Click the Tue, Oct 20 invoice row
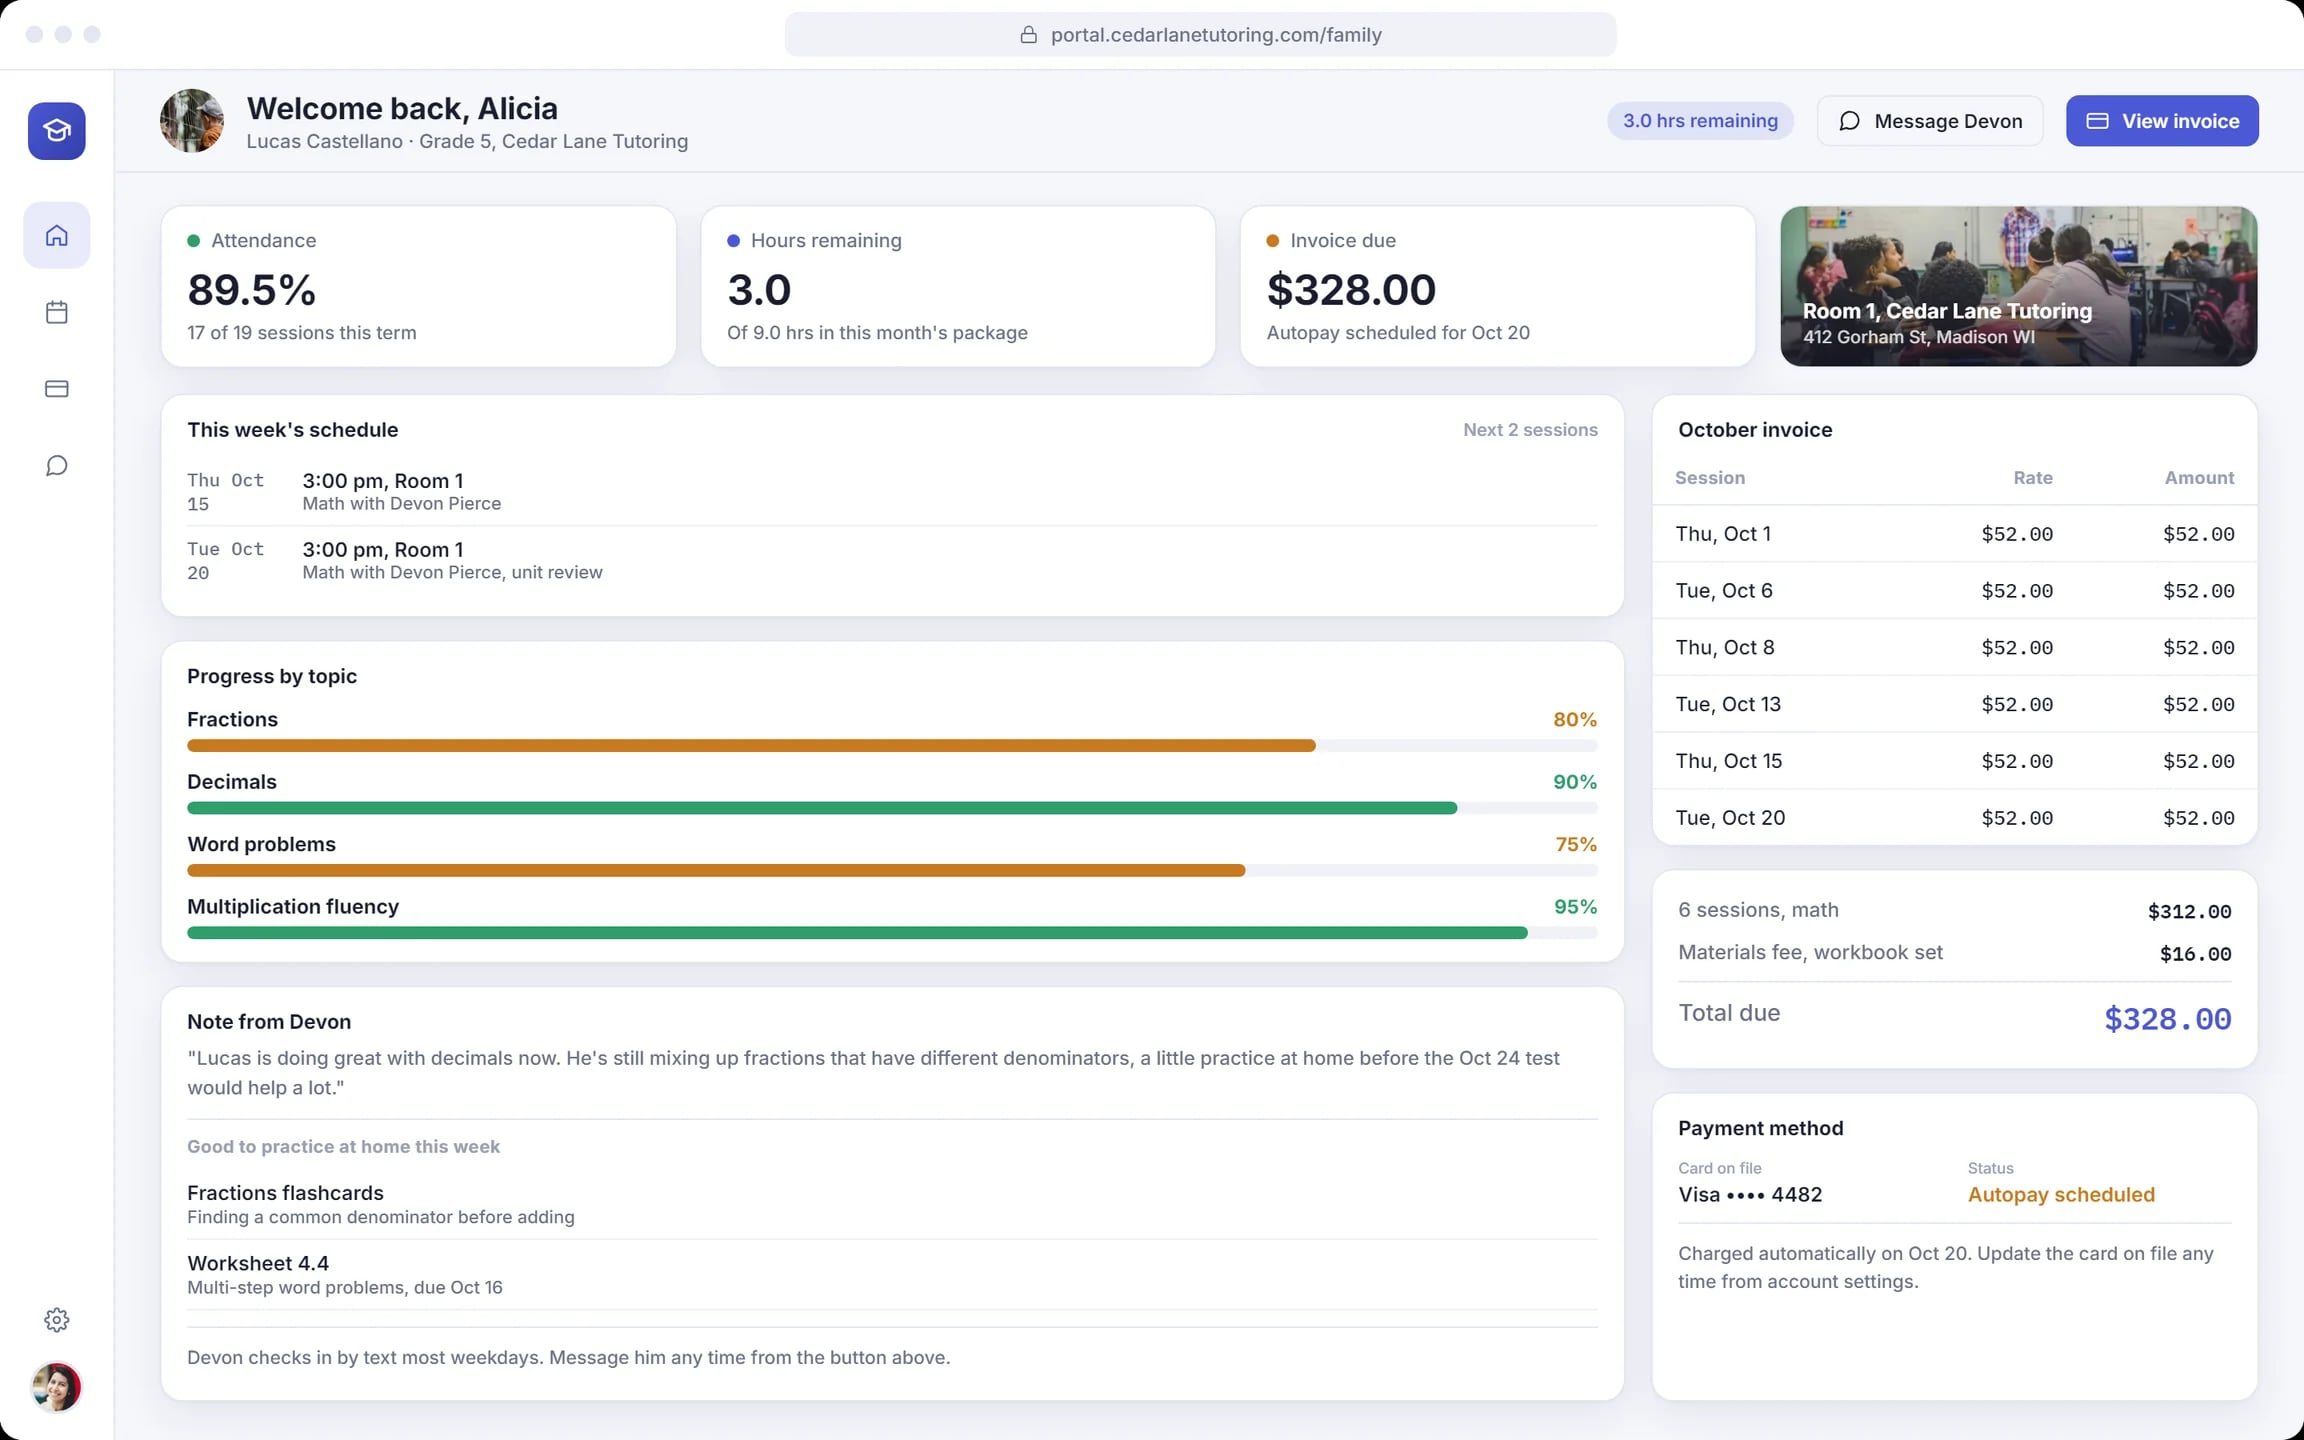The height and width of the screenshot is (1440, 2304). [x=1954, y=818]
